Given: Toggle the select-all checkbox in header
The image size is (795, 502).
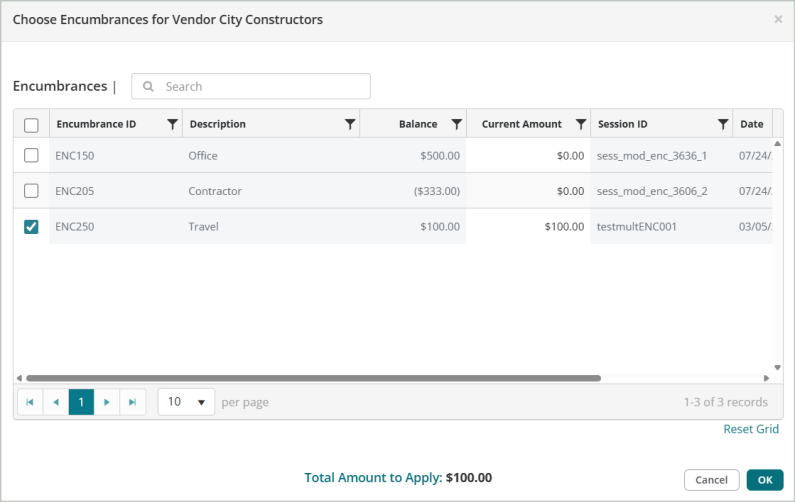Looking at the screenshot, I should 31,125.
